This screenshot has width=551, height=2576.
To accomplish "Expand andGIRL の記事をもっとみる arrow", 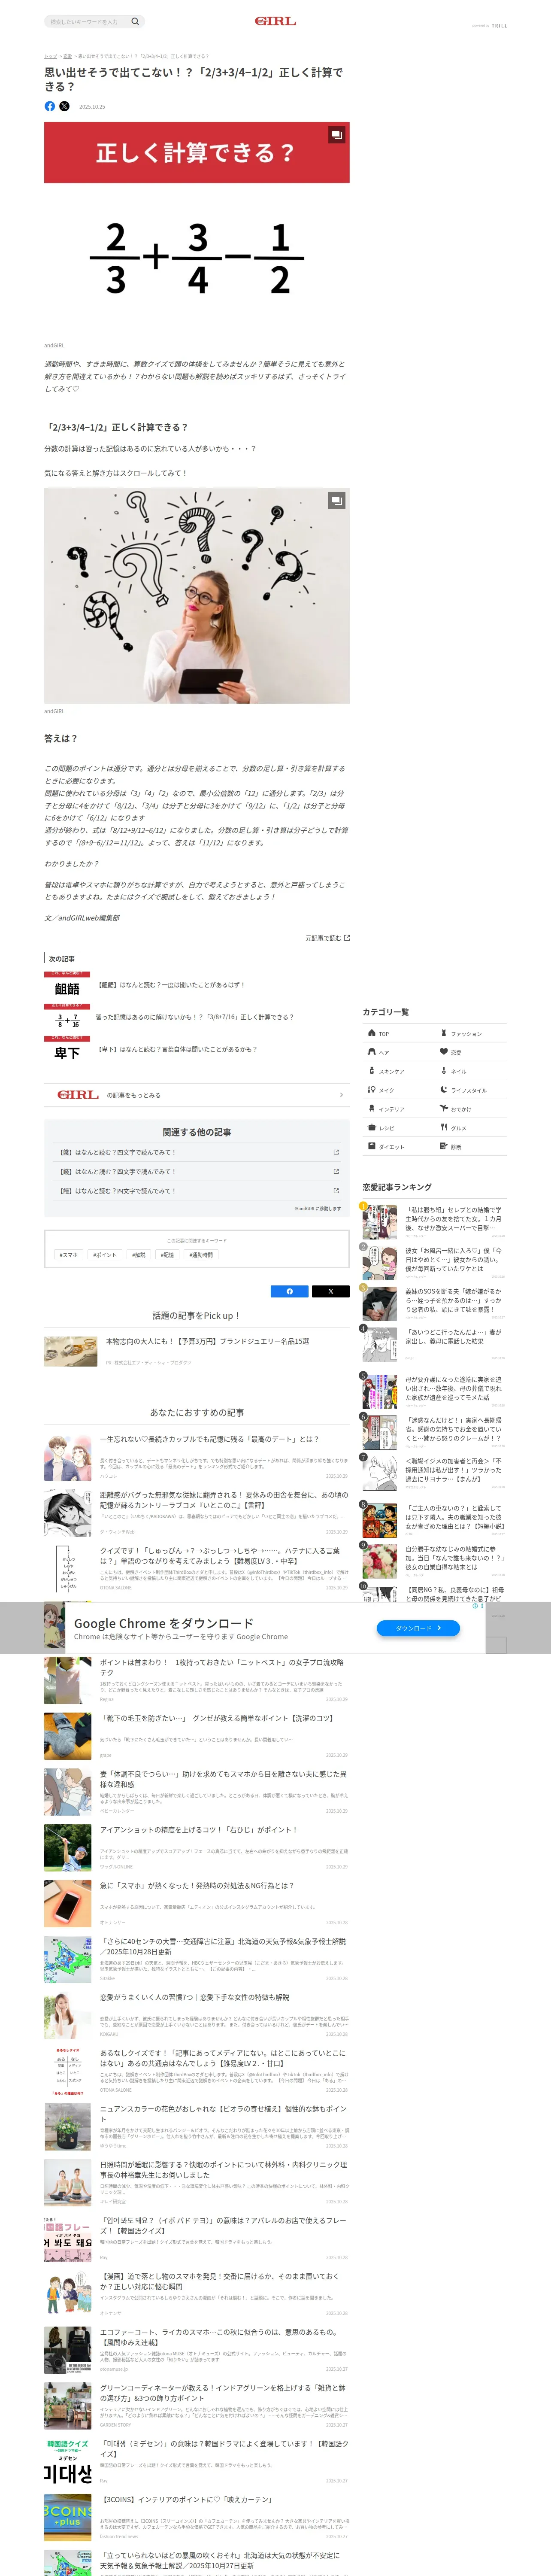I will click(341, 1095).
